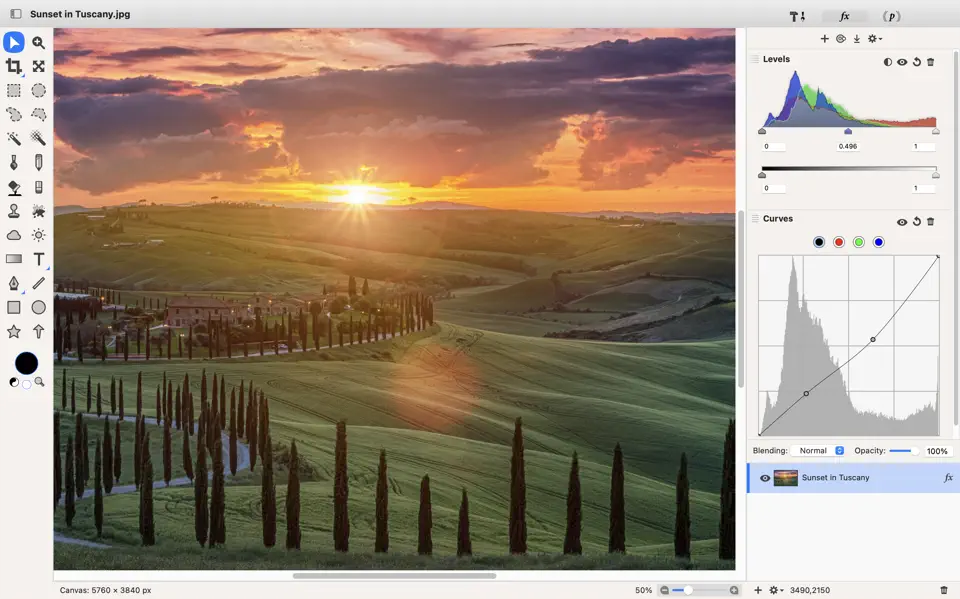
Task: Click the Levels midtone 0.496 value field
Action: 848,146
